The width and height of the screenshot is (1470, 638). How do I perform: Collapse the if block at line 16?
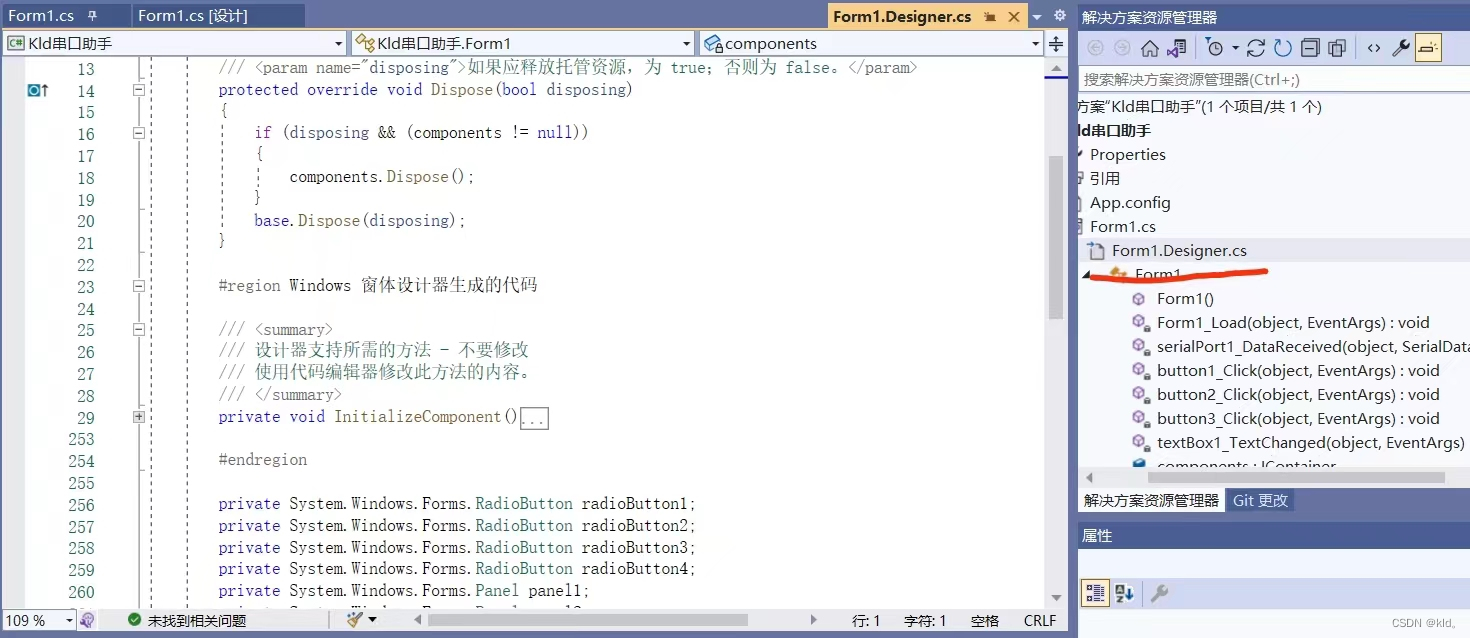tap(139, 133)
